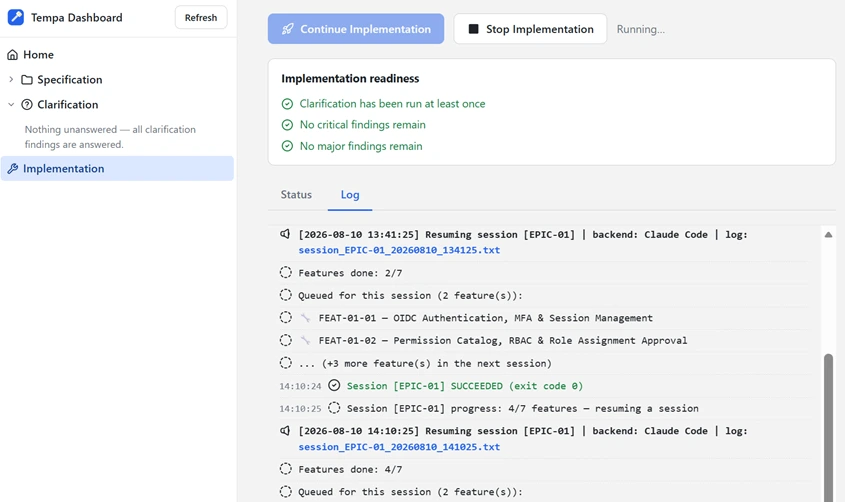
Task: Click megaphone icon on 14:10:25 log entry
Action: 285,430
